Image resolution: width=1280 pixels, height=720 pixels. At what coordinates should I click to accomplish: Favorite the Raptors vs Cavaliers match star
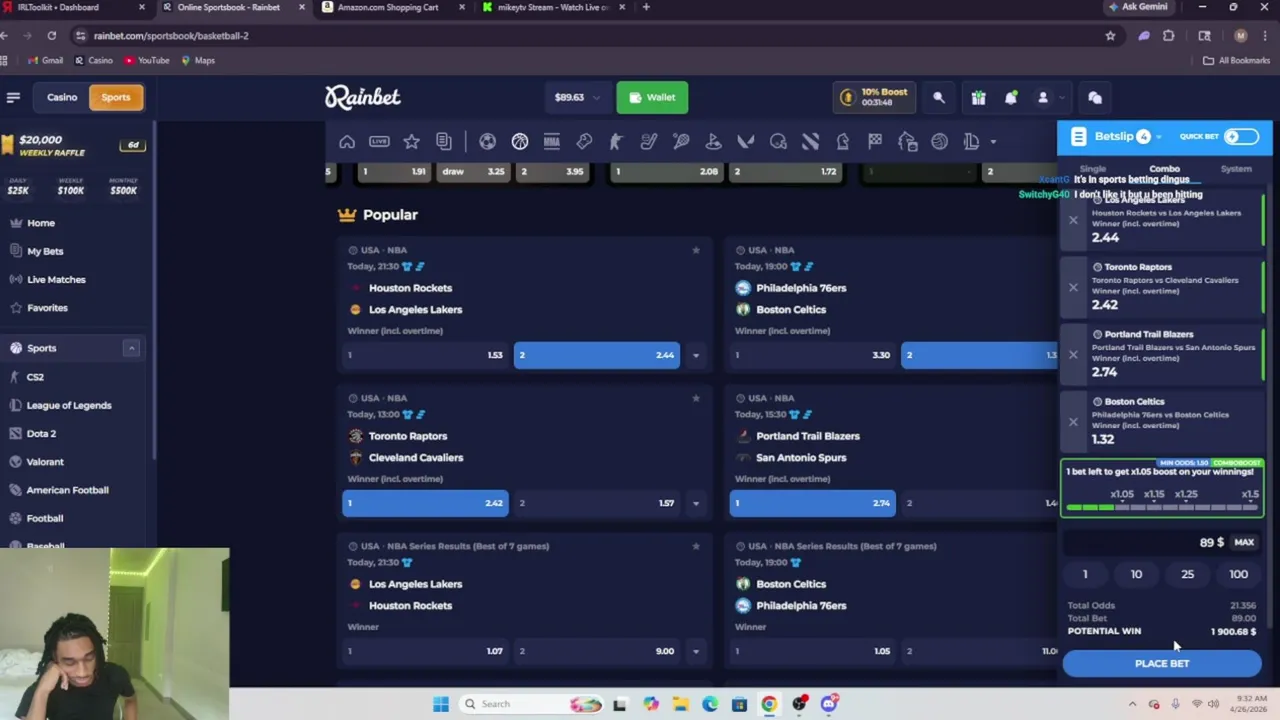(x=696, y=398)
